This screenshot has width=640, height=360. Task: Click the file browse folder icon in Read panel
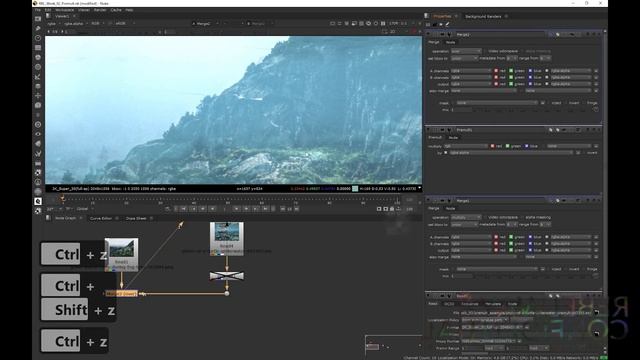[596, 313]
